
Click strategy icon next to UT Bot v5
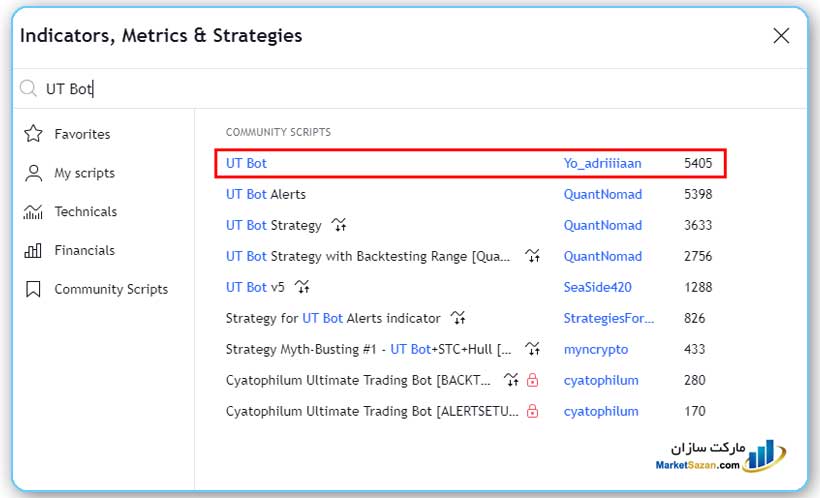pos(302,287)
